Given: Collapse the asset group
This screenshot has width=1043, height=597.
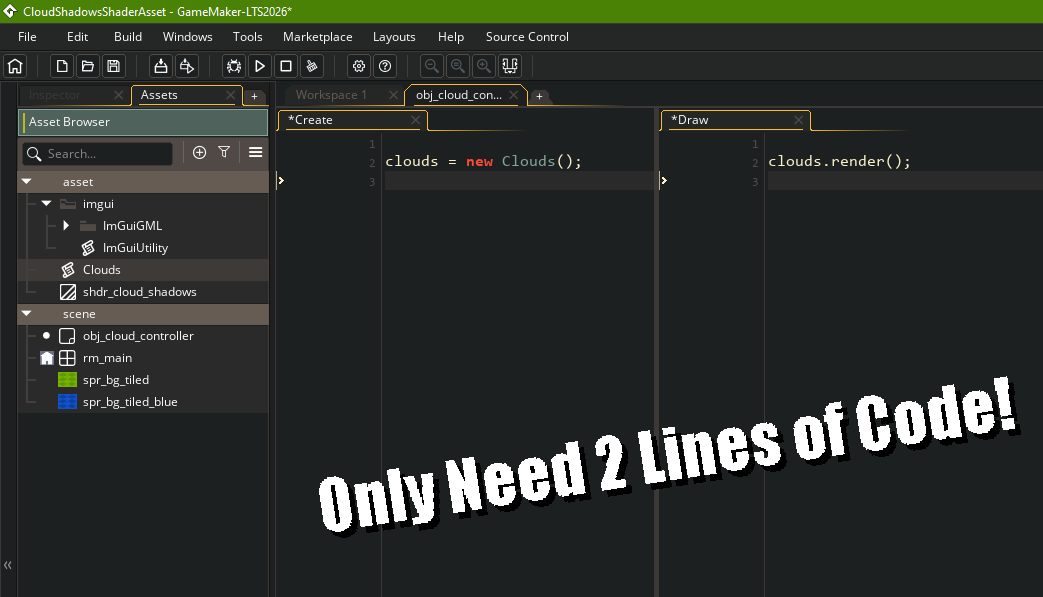Looking at the screenshot, I should [27, 181].
